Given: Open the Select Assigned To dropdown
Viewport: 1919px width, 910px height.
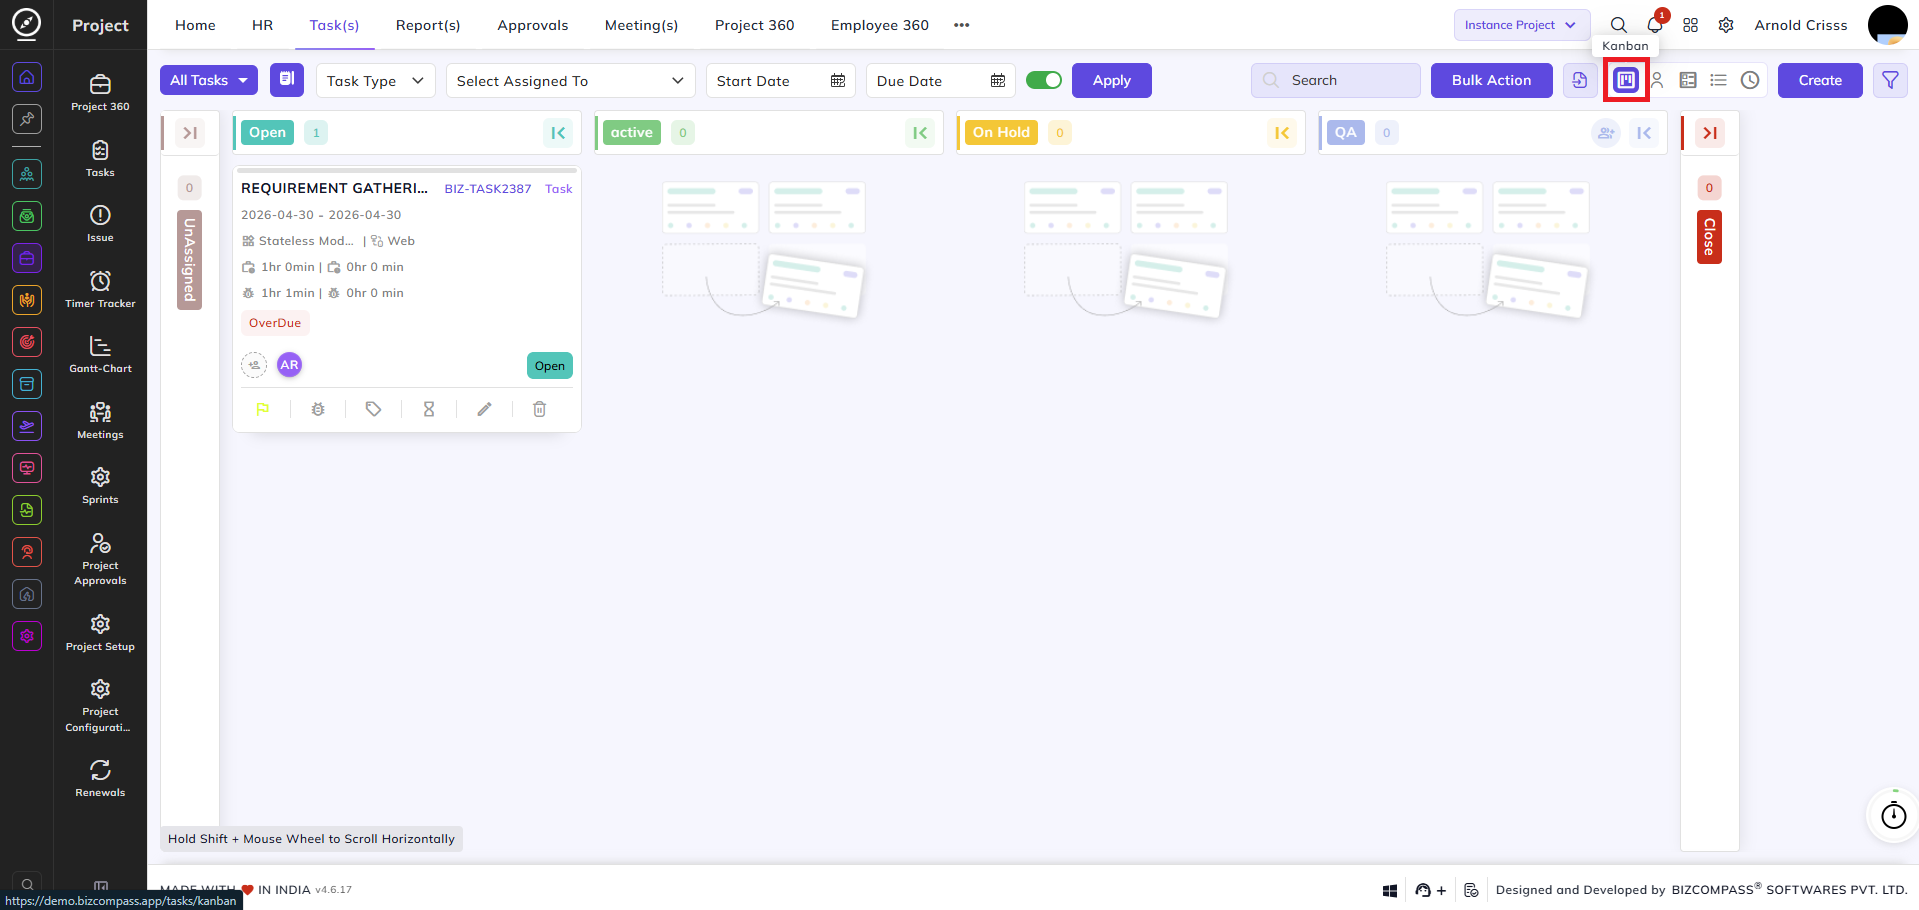Looking at the screenshot, I should (x=570, y=80).
